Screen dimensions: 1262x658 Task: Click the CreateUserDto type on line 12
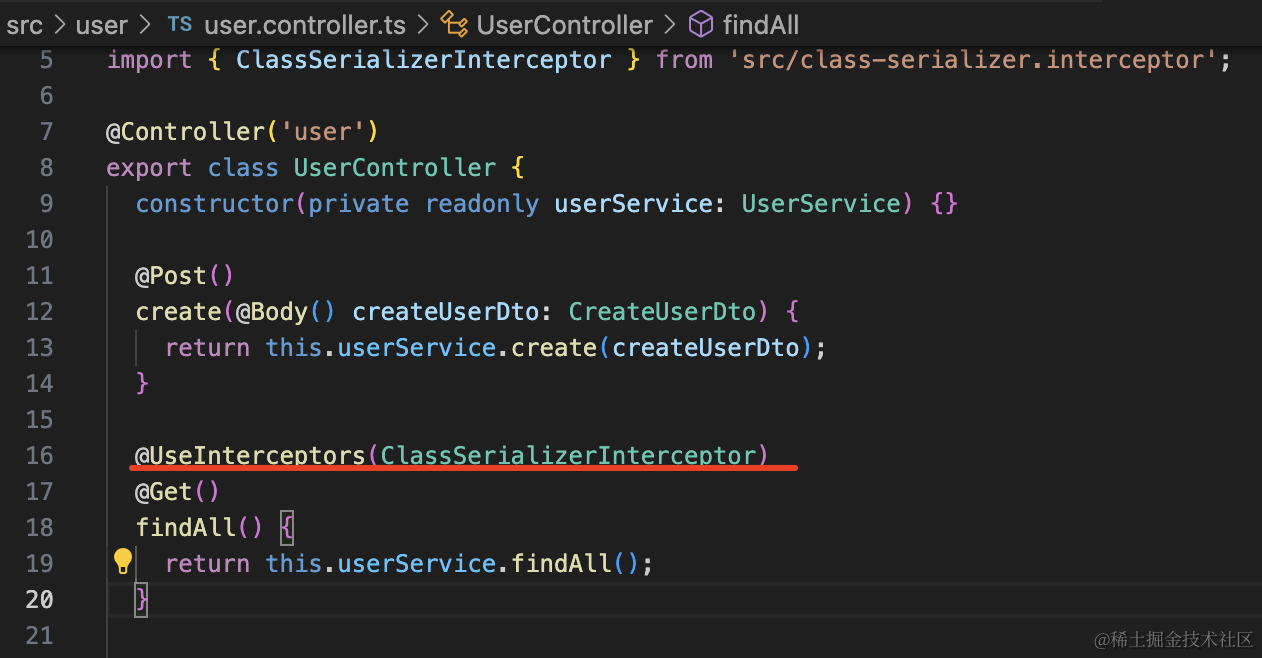click(663, 312)
